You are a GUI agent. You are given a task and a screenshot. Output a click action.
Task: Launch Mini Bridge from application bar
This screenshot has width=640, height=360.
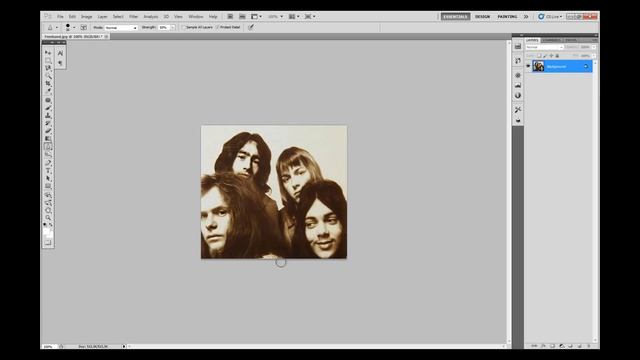pyautogui.click(x=242, y=16)
